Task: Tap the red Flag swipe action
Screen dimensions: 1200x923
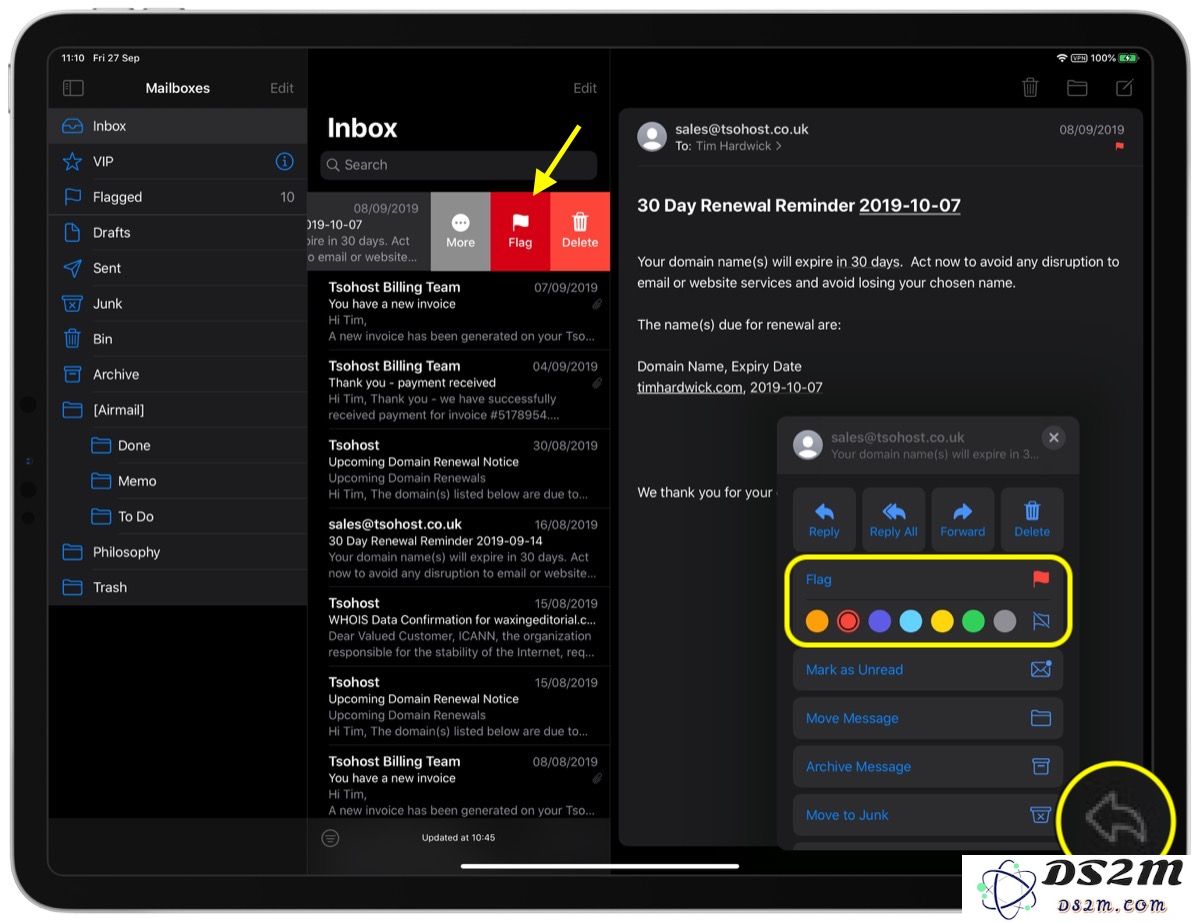Action: click(520, 231)
